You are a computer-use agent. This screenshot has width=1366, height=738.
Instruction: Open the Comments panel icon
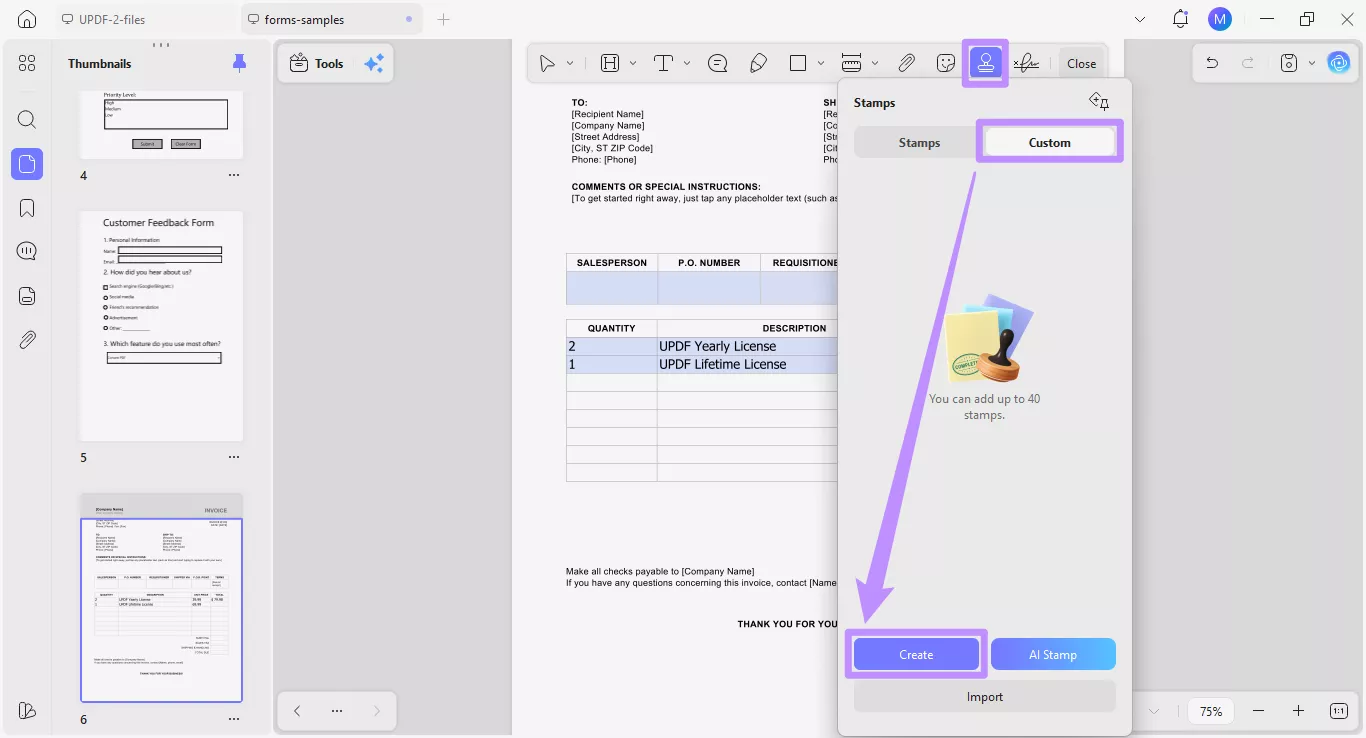[27, 251]
